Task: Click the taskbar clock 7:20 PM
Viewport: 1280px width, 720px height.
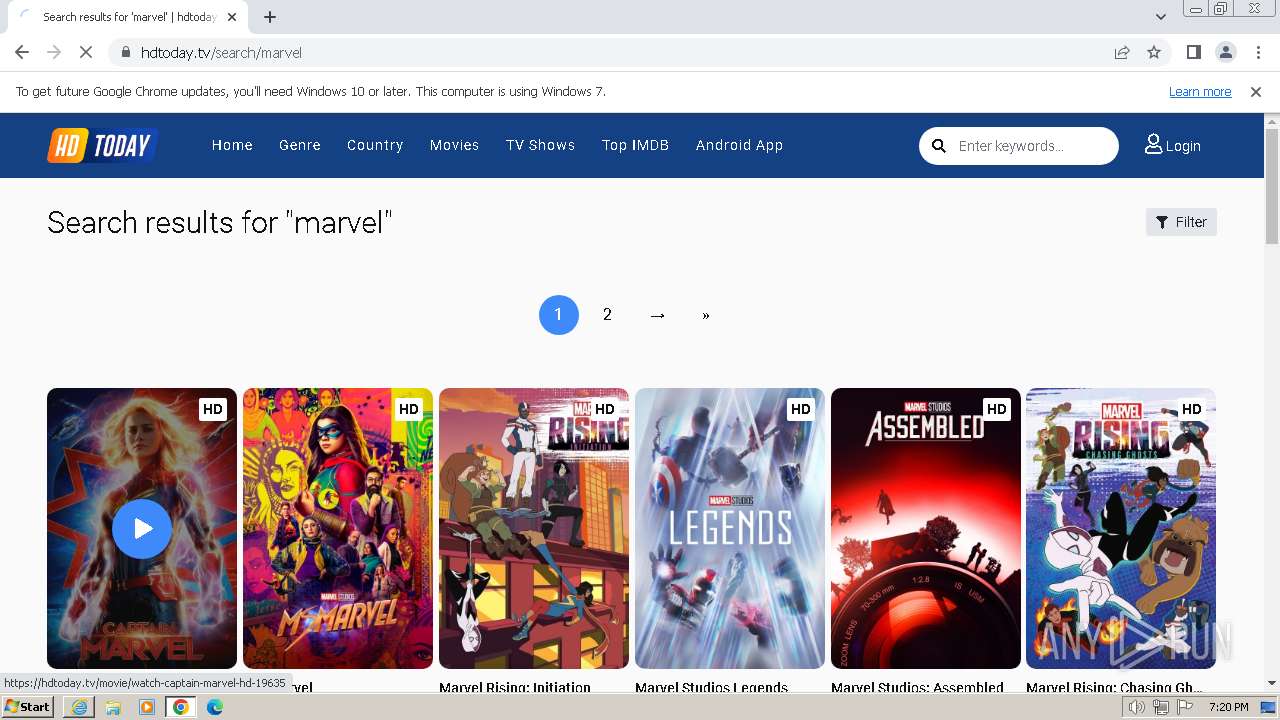Action: (x=1228, y=707)
